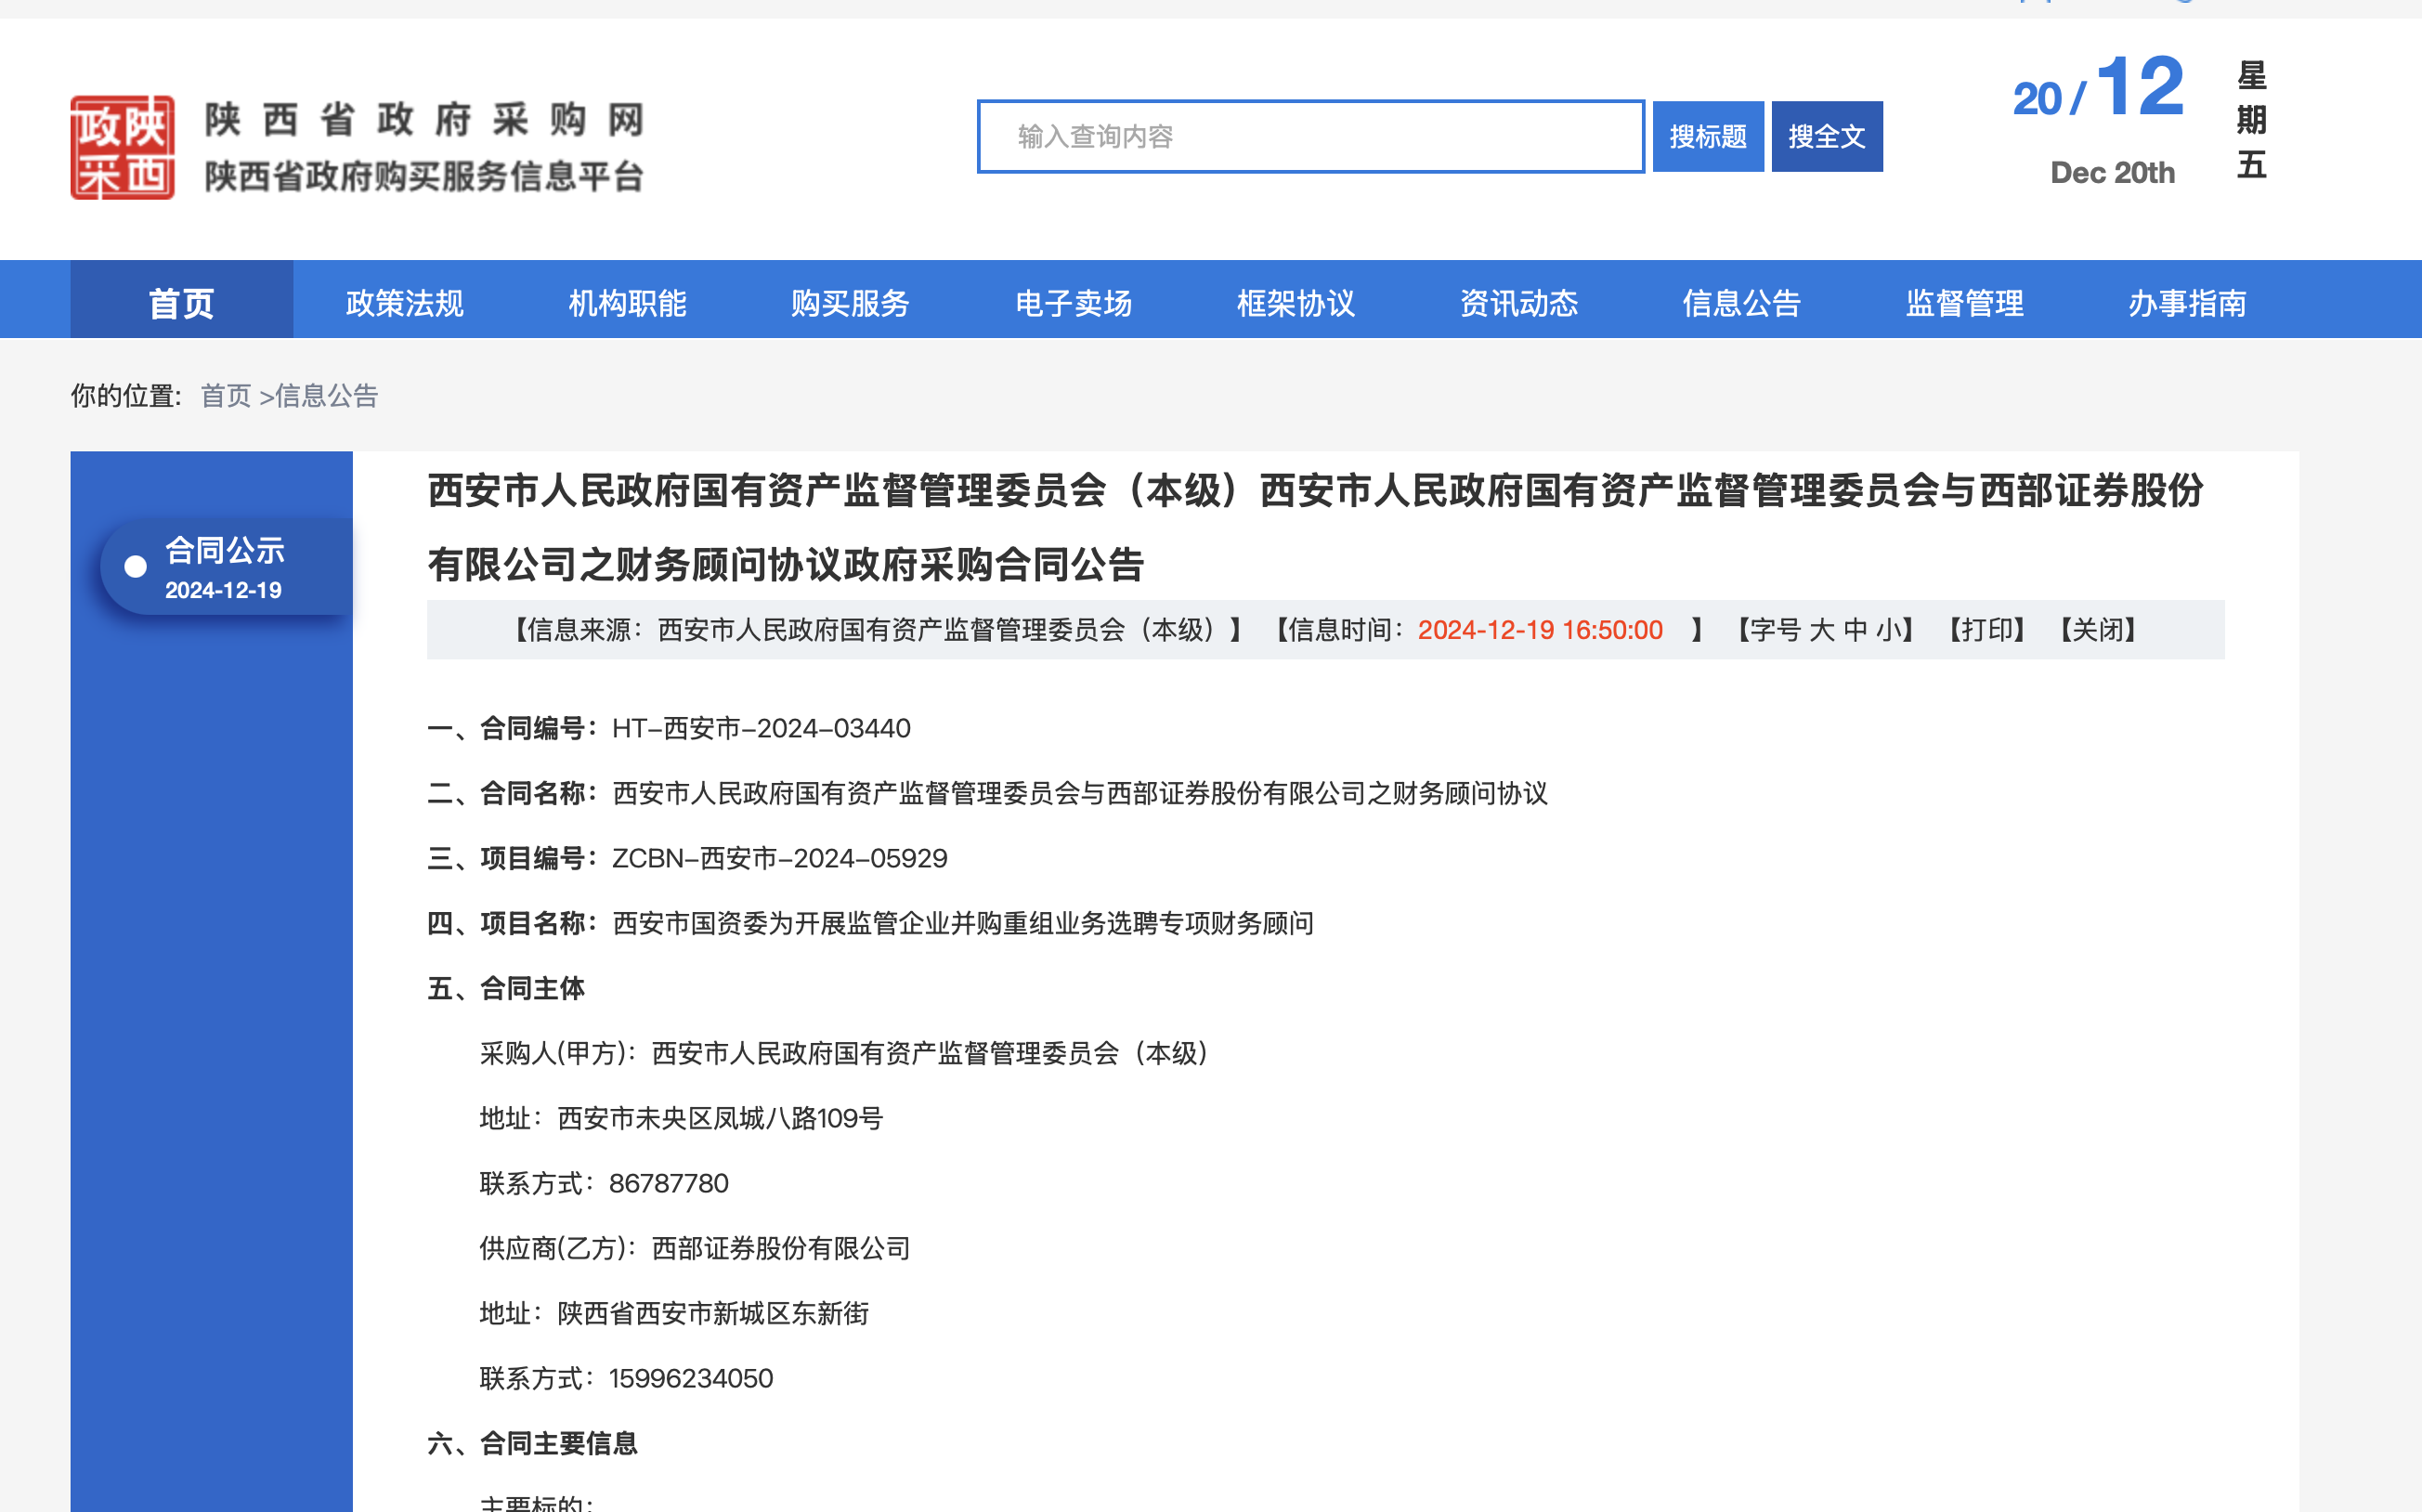Select 购买服务 in the navigation bar
This screenshot has height=1512, width=2422.
click(850, 303)
